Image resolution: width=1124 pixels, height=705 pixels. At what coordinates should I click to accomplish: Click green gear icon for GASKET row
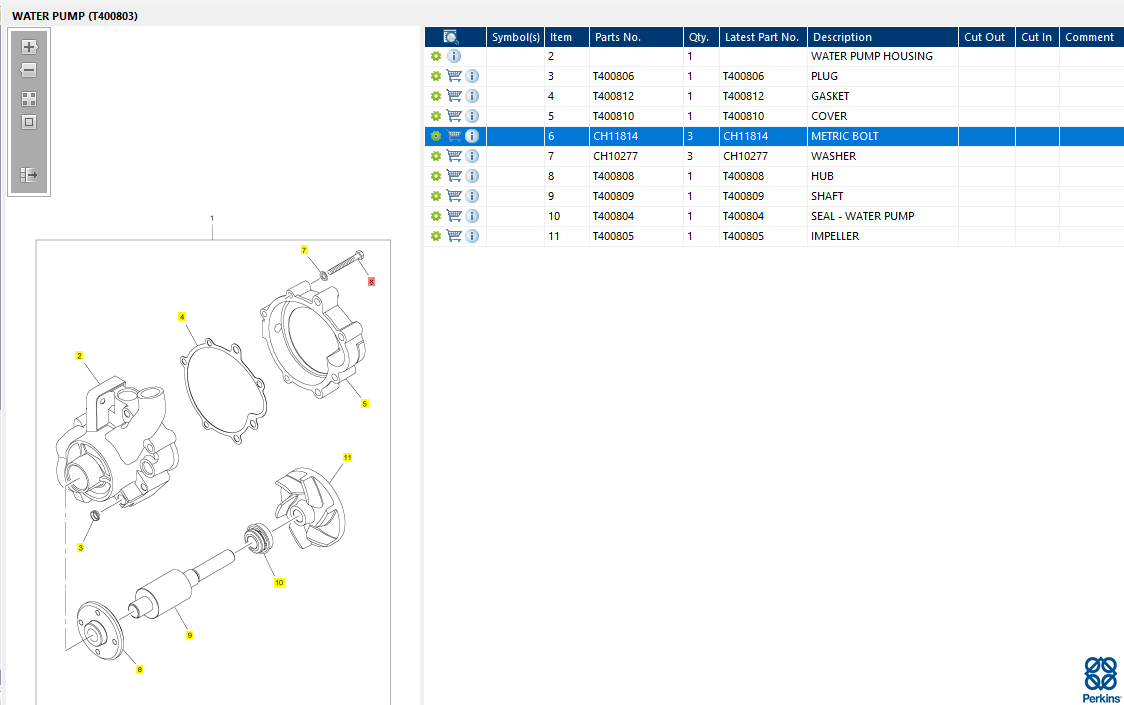pos(436,96)
